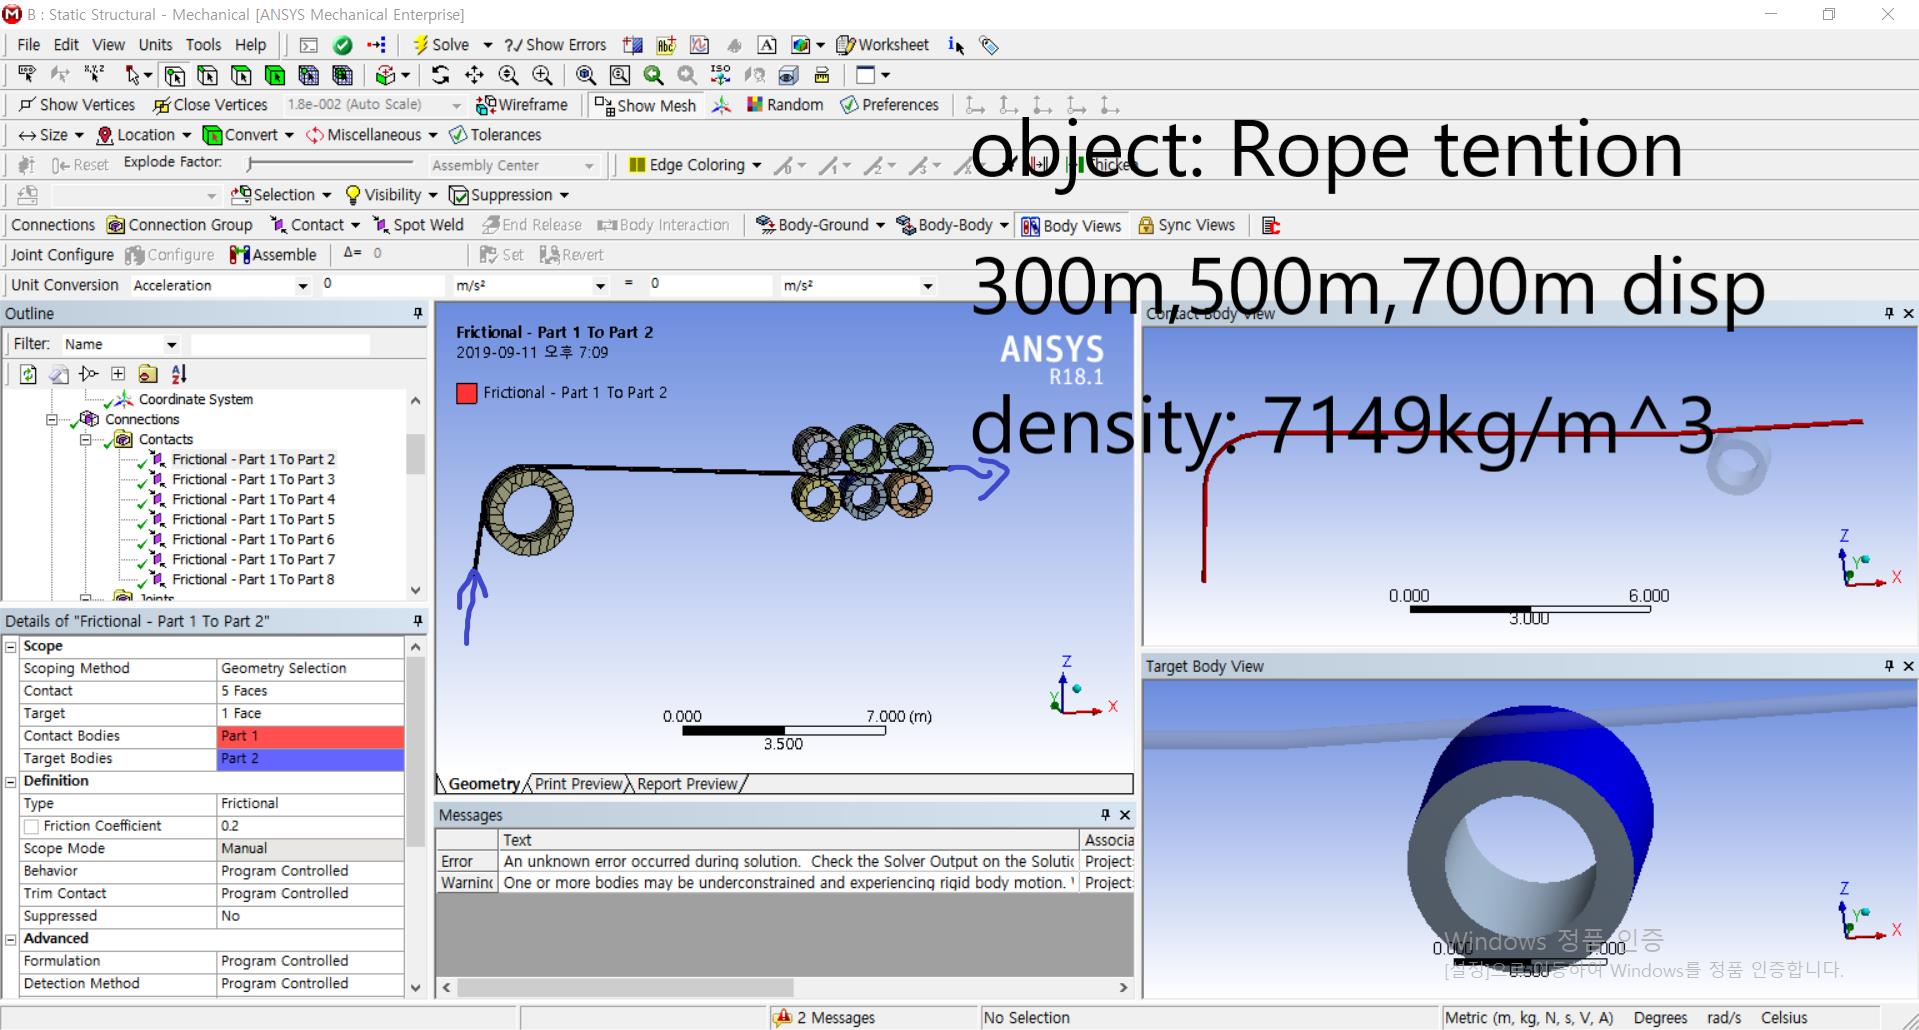1919x1030 pixels.
Task: Click the Ruler toggle icon
Action: pyautogui.click(x=822, y=75)
